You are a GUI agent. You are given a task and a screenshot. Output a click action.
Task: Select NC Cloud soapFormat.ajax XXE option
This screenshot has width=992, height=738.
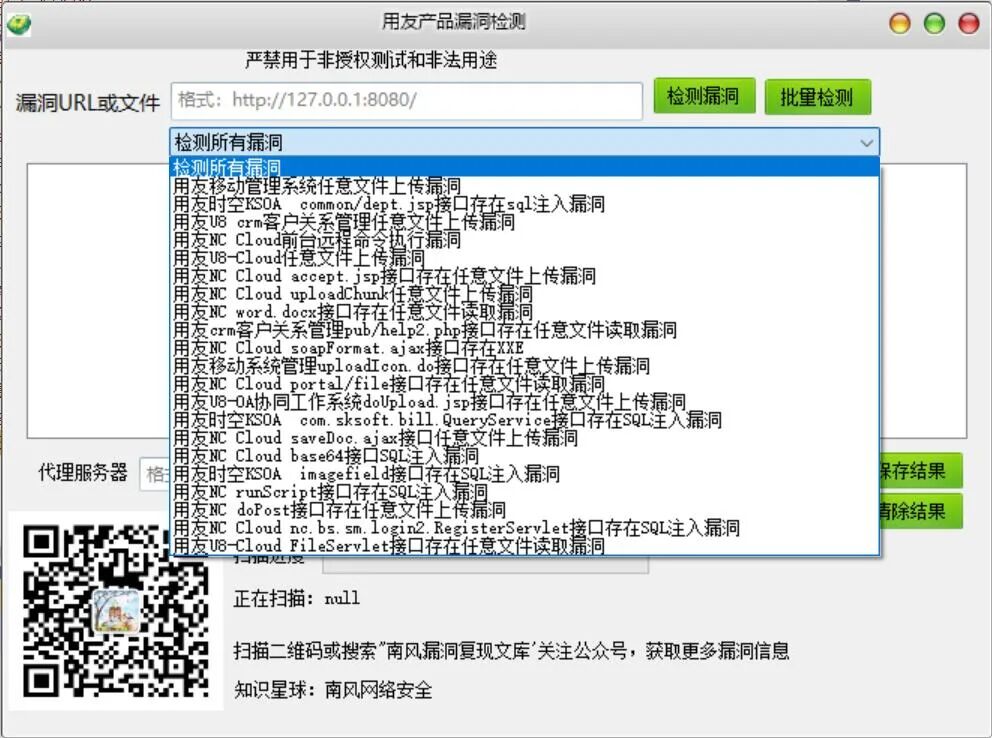(x=524, y=348)
